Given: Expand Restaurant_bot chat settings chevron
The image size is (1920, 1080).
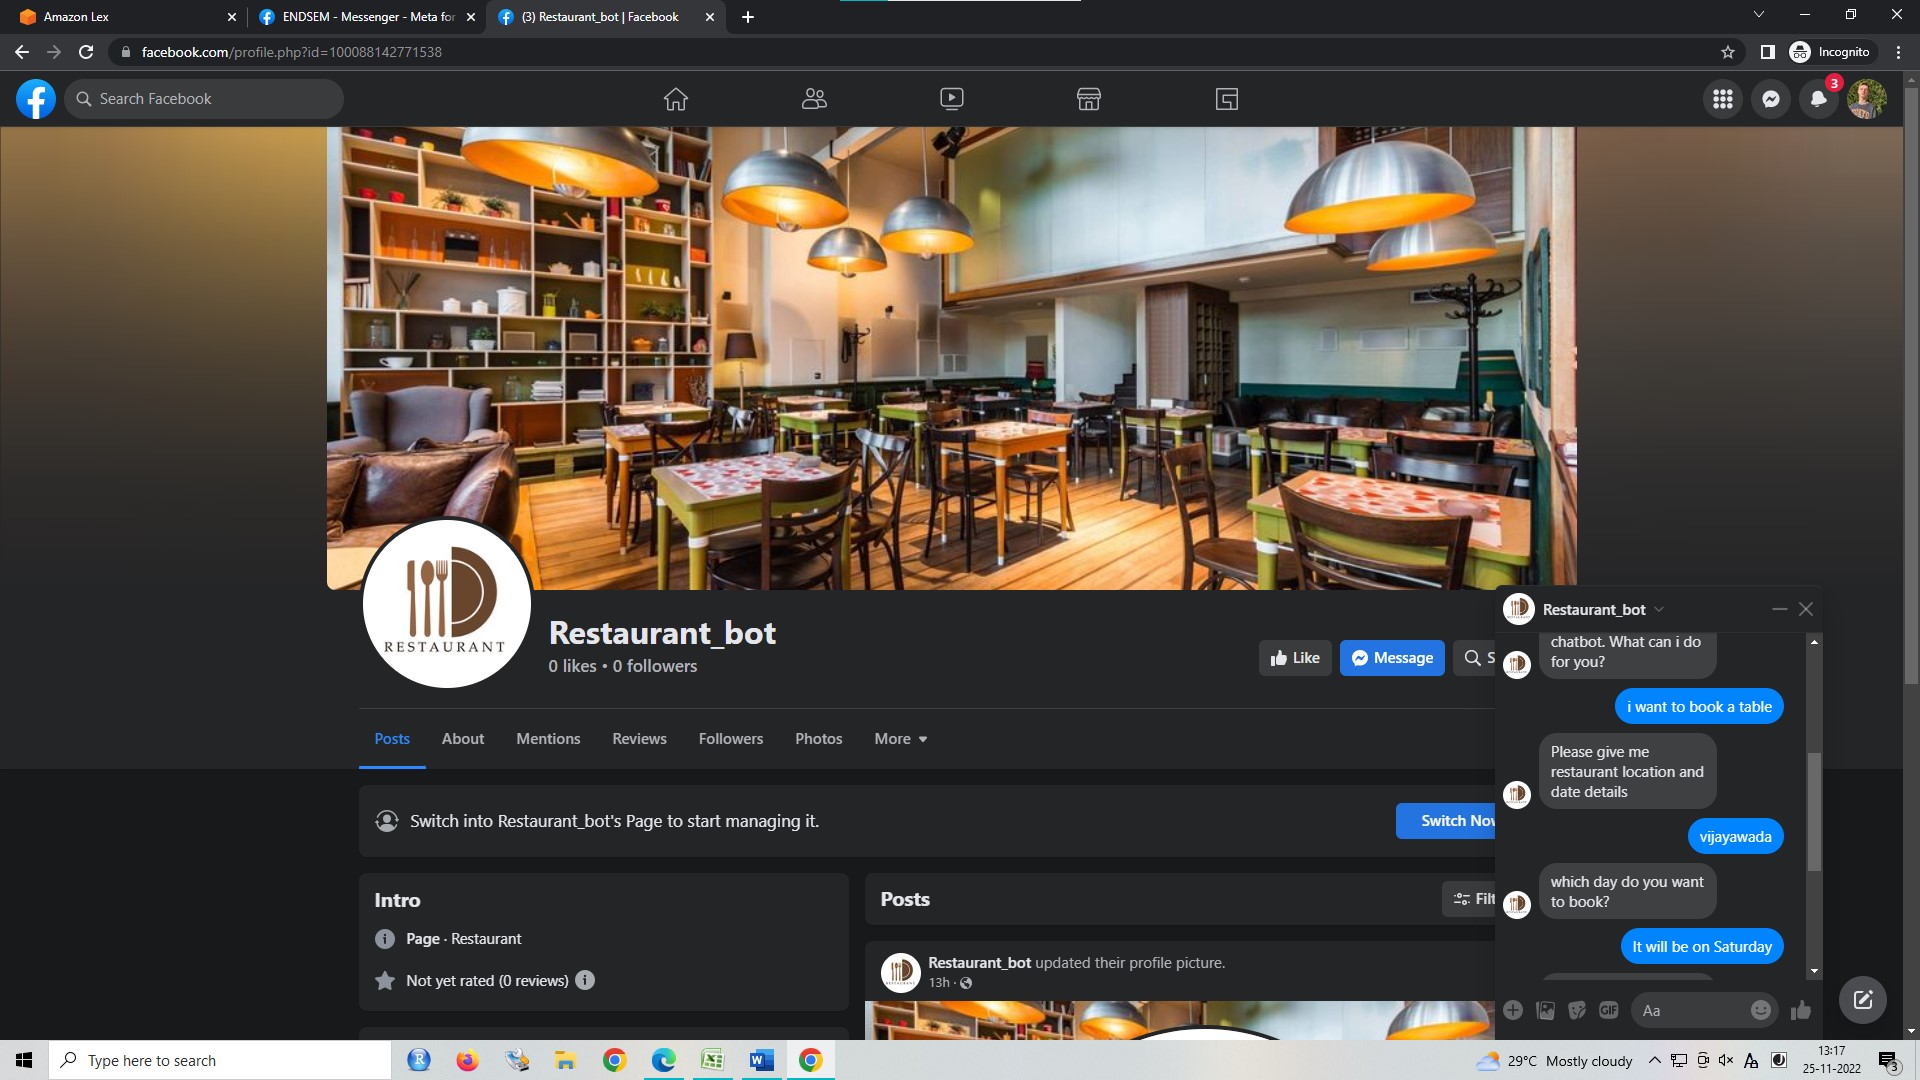Looking at the screenshot, I should click(x=1659, y=610).
